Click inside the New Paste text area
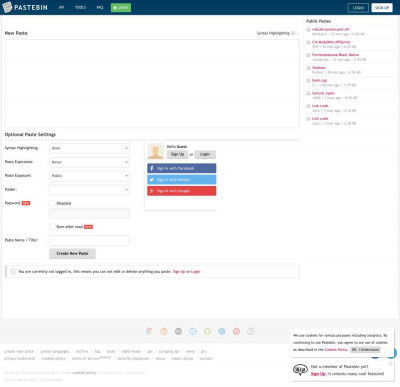This screenshot has width=400, height=387. tap(152, 83)
